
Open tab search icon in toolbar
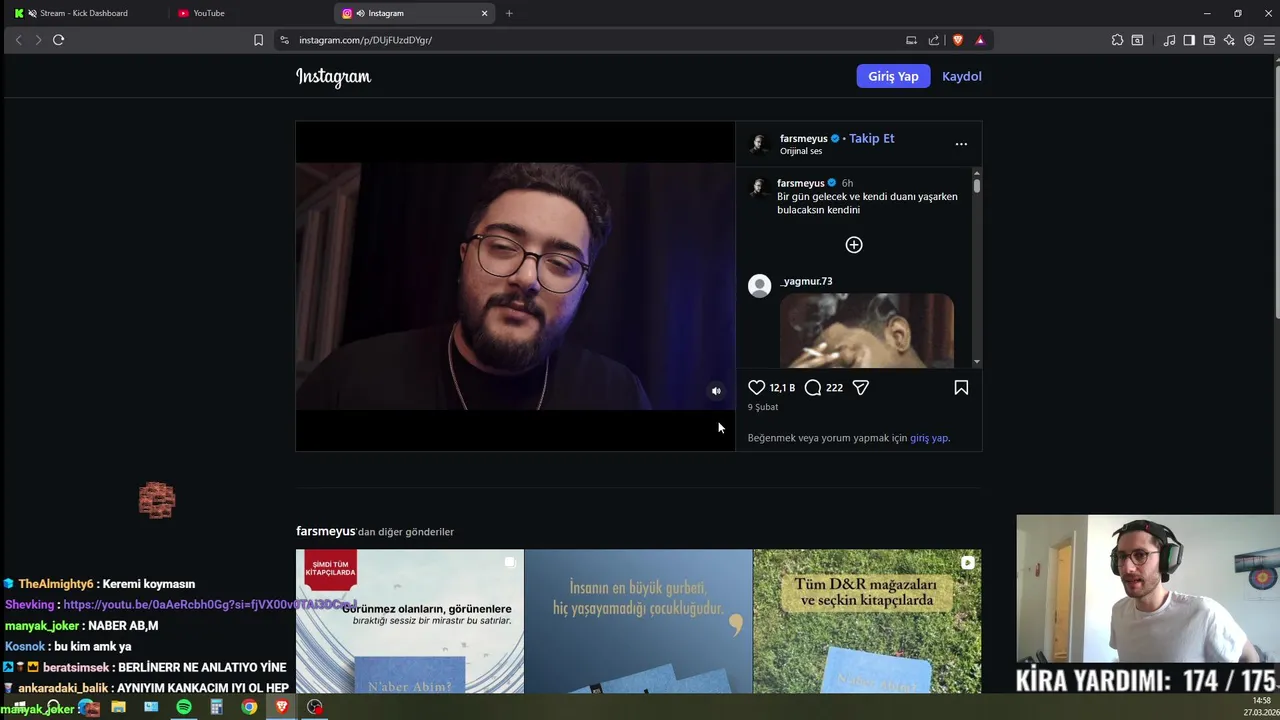point(1137,40)
